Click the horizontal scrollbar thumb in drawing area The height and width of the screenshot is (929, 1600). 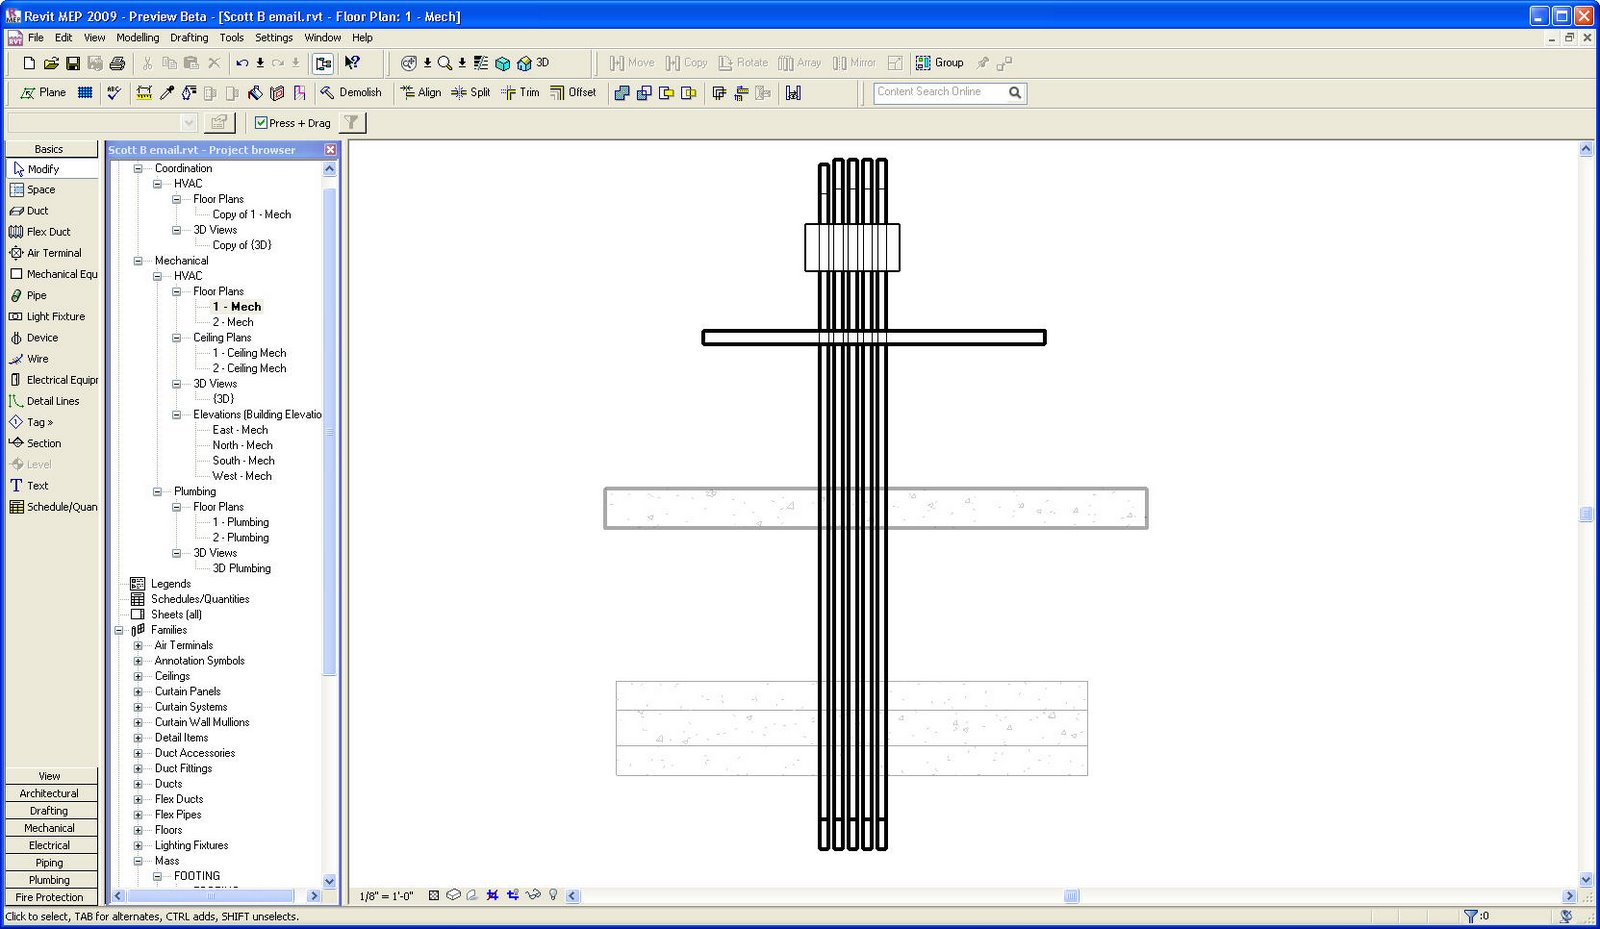click(x=1071, y=896)
